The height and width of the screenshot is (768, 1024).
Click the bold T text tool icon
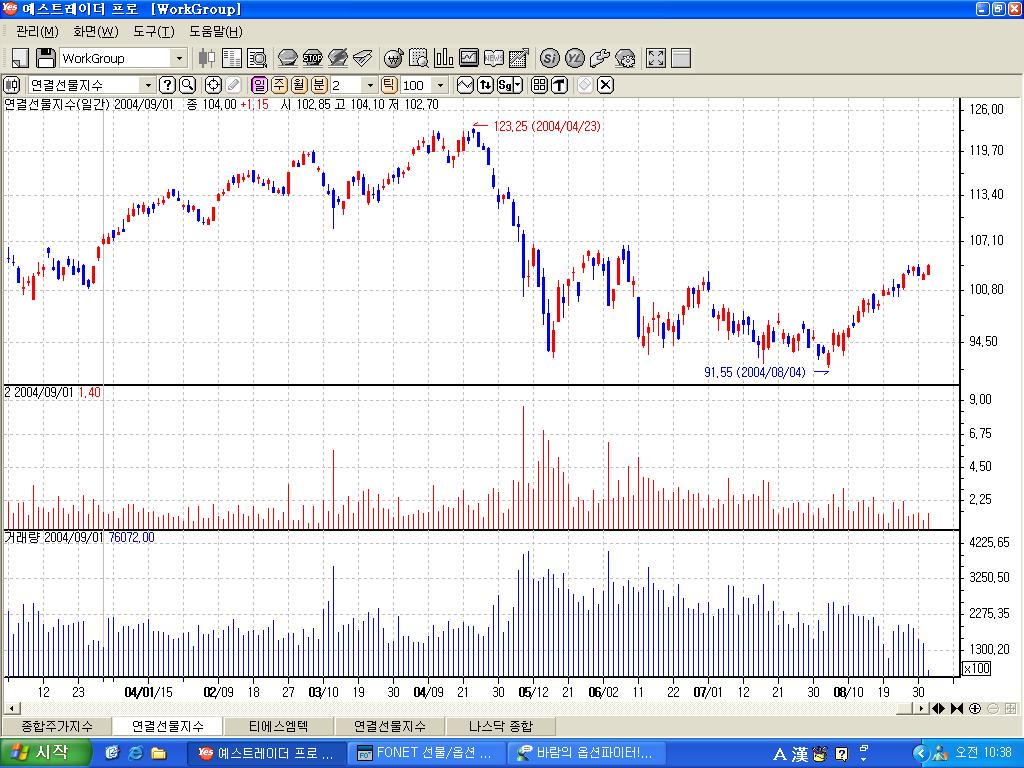pyautogui.click(x=559, y=85)
